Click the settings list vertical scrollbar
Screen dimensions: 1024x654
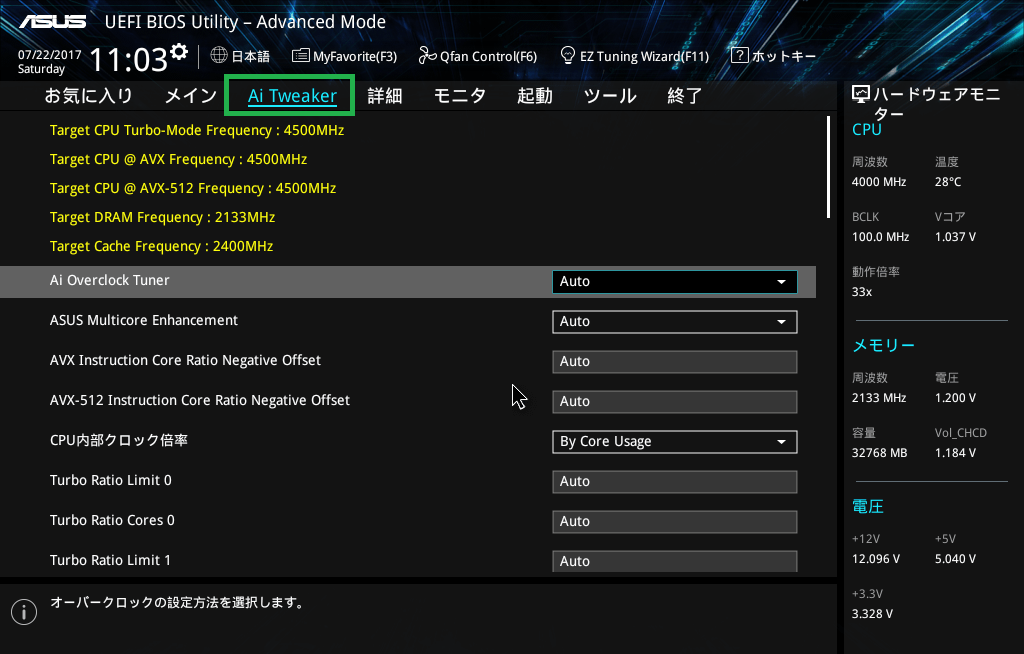click(x=828, y=167)
